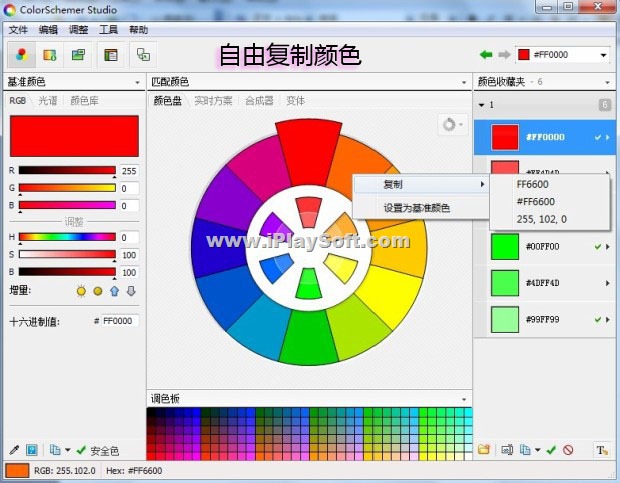The image size is (620, 483).
Task: Toggle the checkmark on the #FF0000 favorite
Action: (x=597, y=137)
